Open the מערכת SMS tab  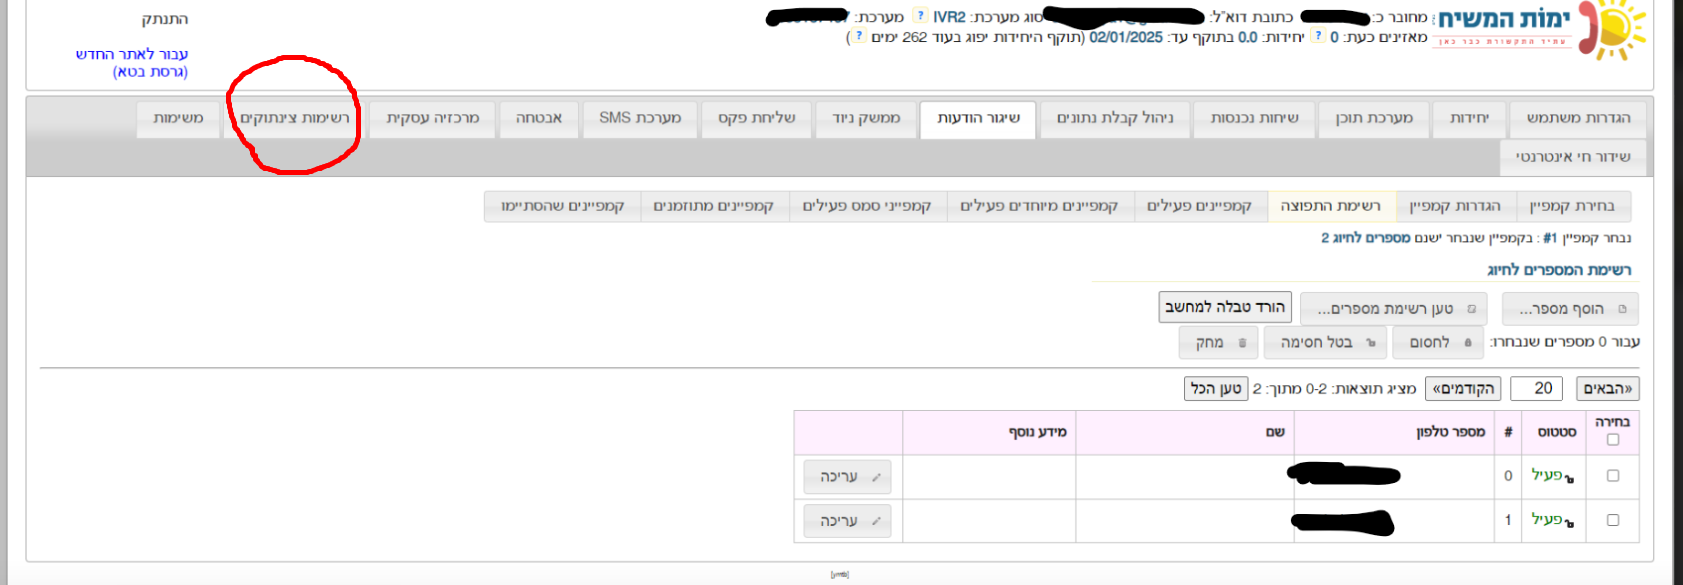640,118
